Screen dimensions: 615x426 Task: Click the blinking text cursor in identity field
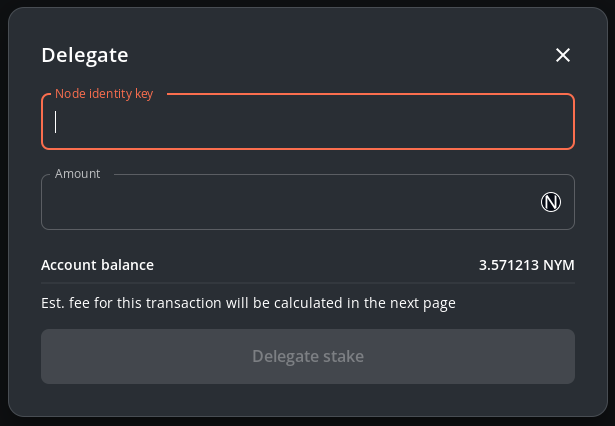click(x=56, y=122)
